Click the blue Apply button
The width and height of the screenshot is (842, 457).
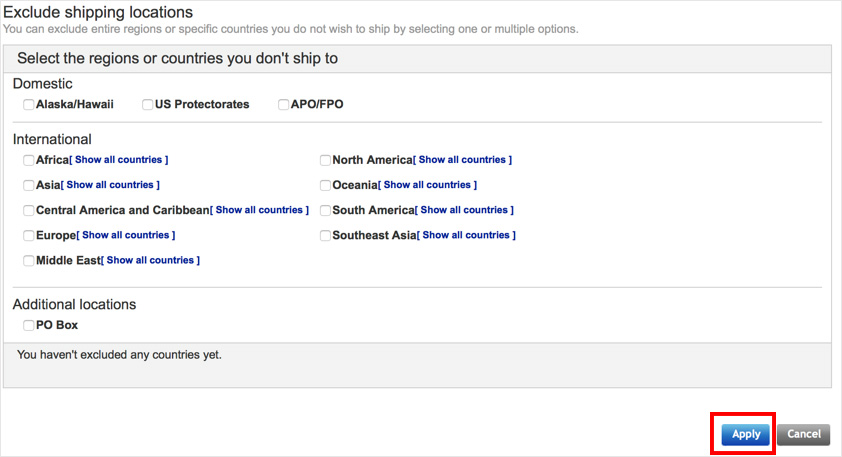pos(745,434)
